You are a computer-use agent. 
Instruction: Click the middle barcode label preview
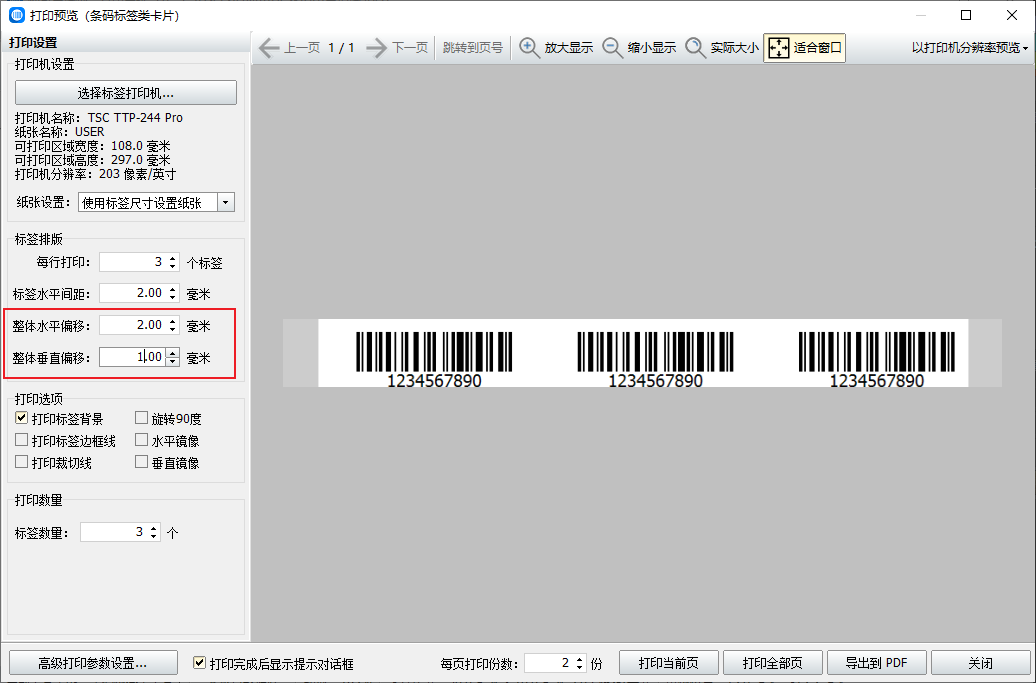click(655, 359)
